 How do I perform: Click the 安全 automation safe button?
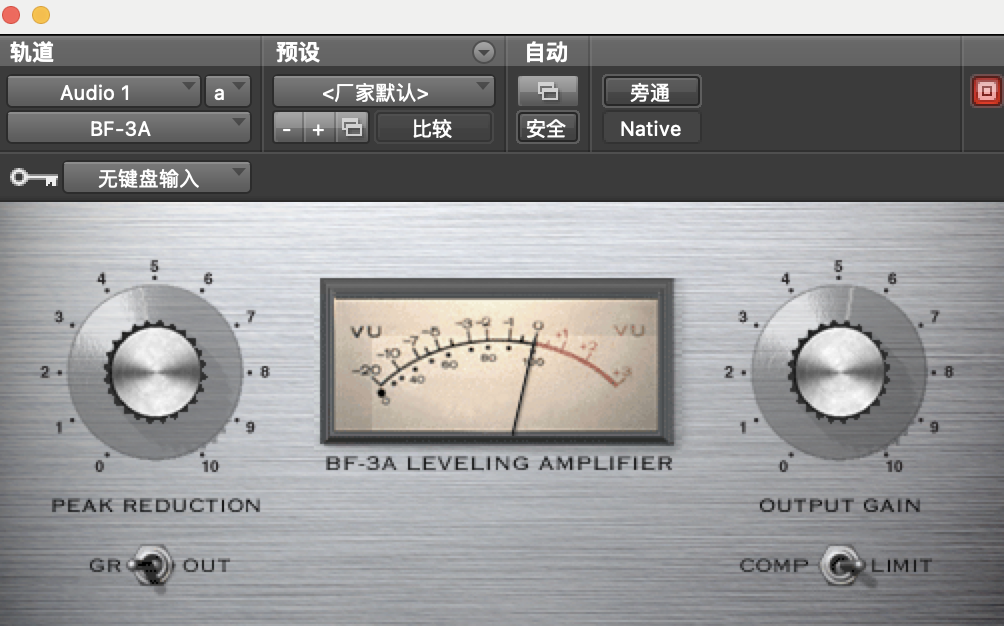[x=547, y=128]
